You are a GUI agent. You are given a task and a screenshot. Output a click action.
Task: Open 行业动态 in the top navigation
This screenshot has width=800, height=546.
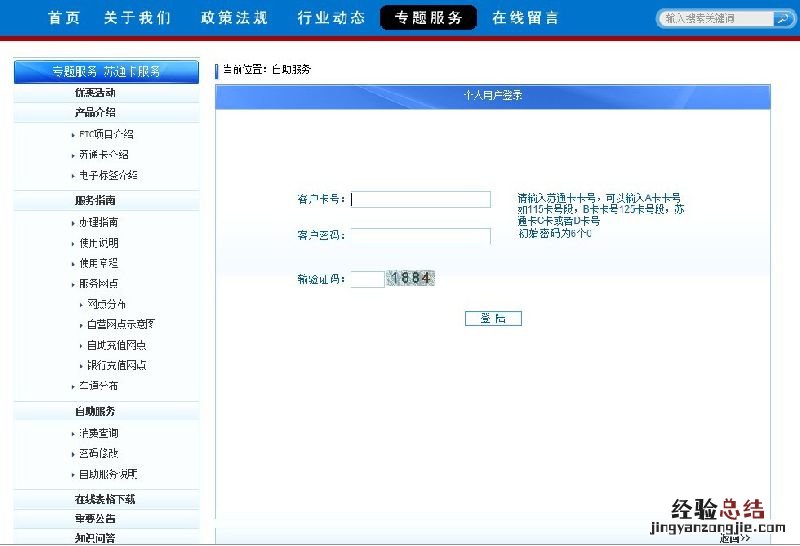[x=331, y=18]
